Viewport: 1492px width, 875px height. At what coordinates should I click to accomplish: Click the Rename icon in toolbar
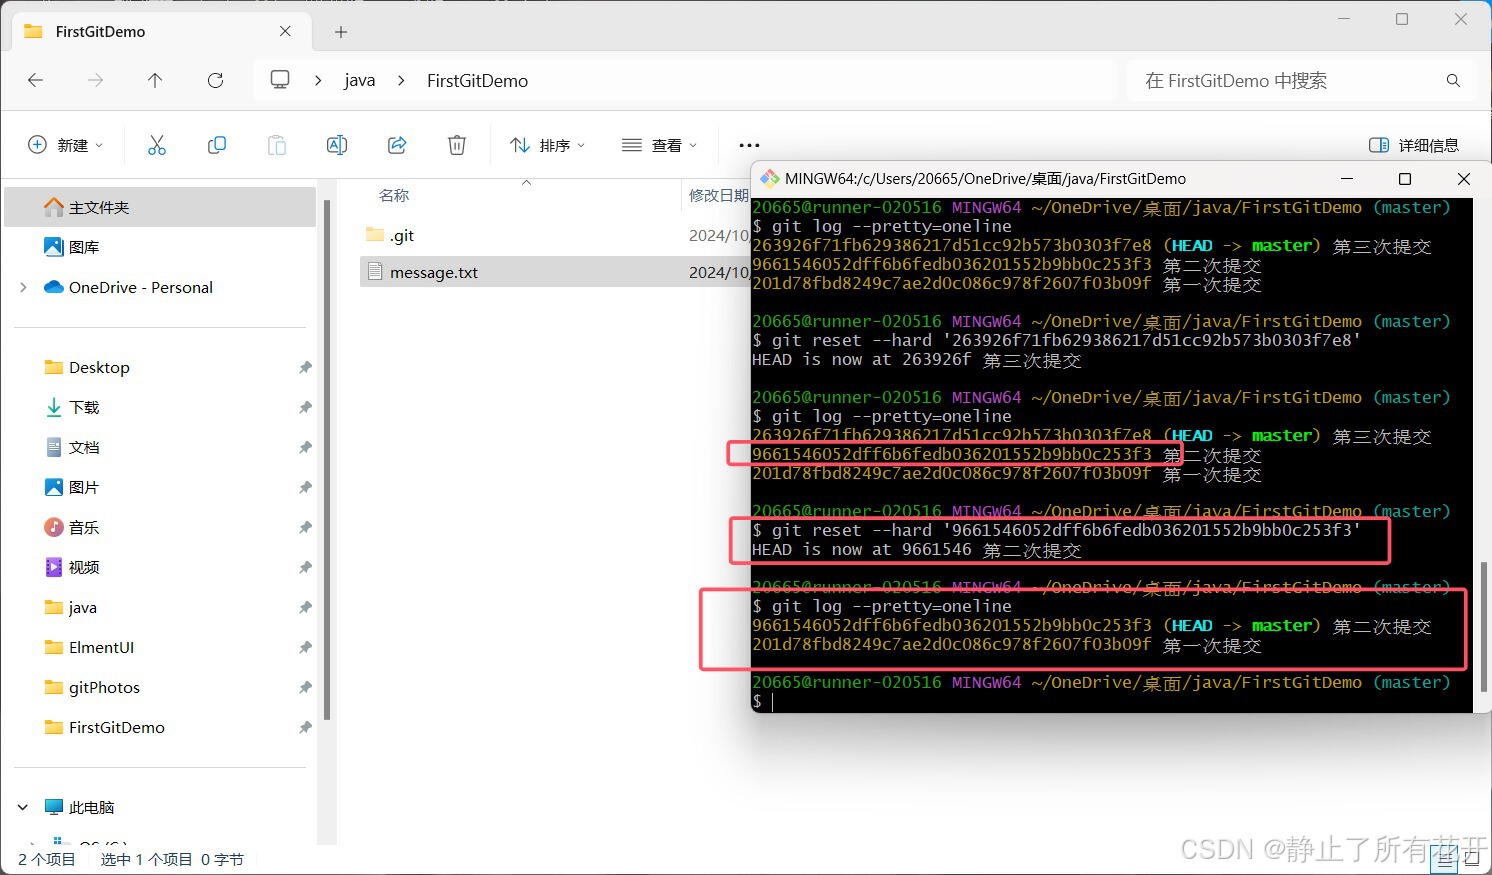point(337,145)
